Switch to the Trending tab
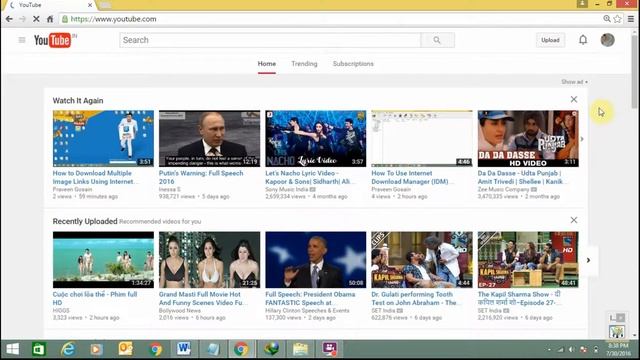Screen dimensions: 640x360 pos(304,64)
